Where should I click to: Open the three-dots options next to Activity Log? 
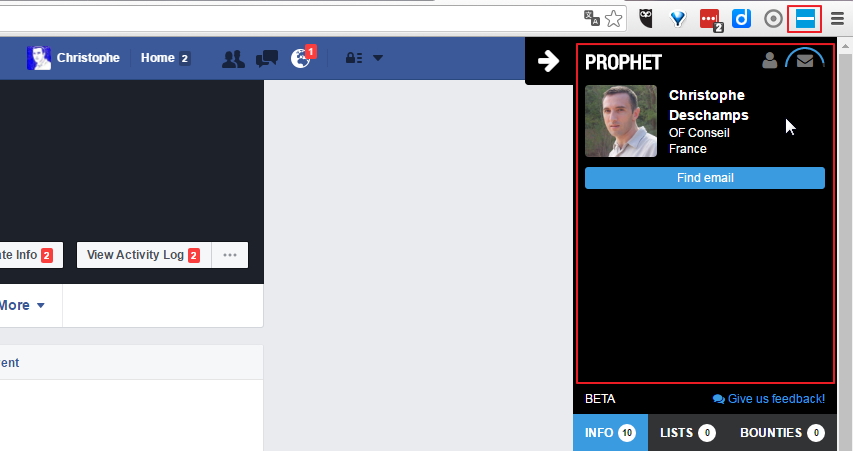coord(230,255)
